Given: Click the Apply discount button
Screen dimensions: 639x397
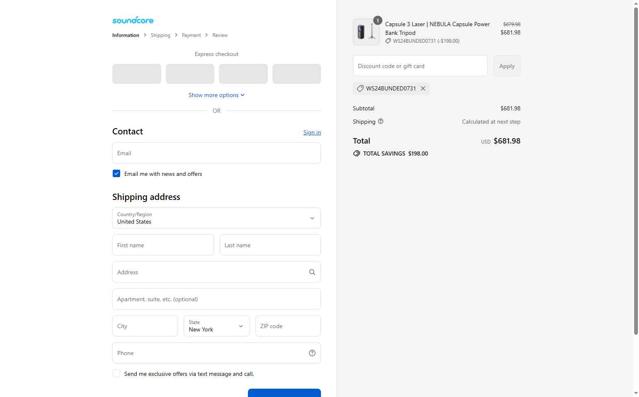Looking at the screenshot, I should click(507, 66).
